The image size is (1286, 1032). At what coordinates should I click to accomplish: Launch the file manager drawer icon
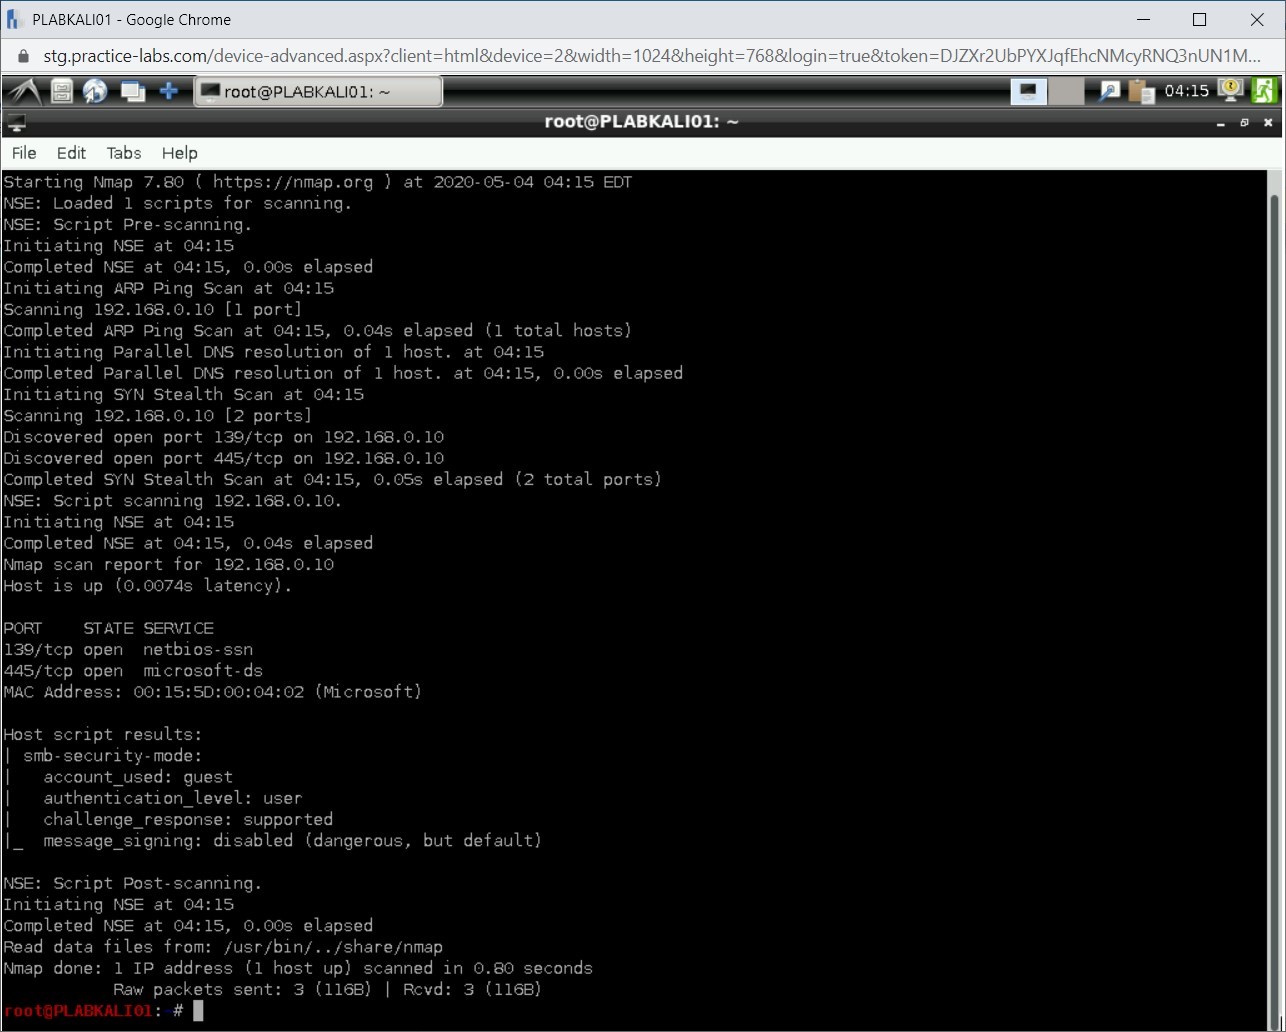point(62,92)
